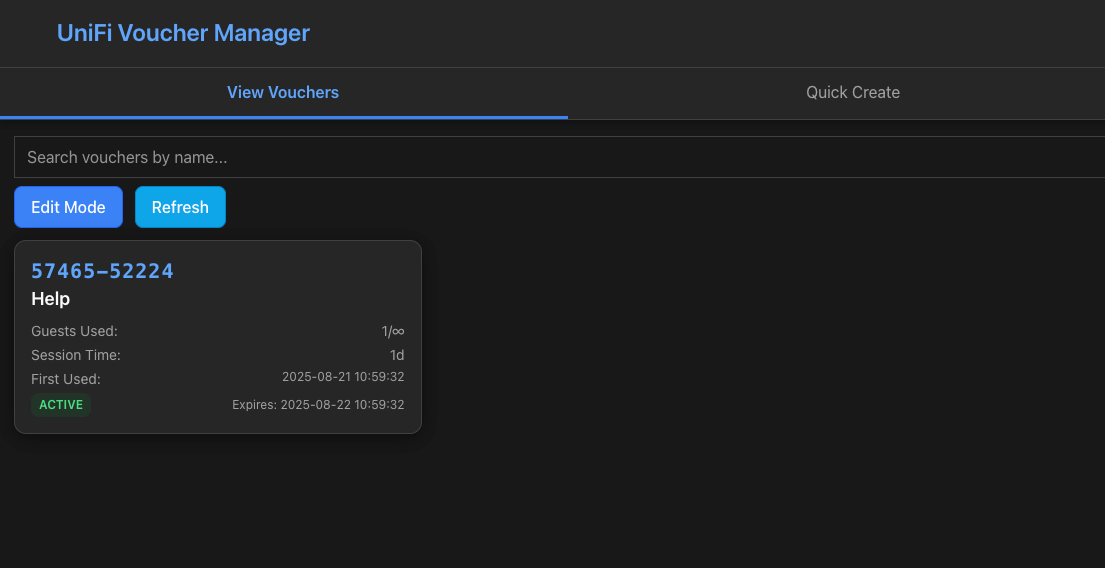Switch to the View Vouchers tab
The height and width of the screenshot is (568, 1105).
coord(283,92)
